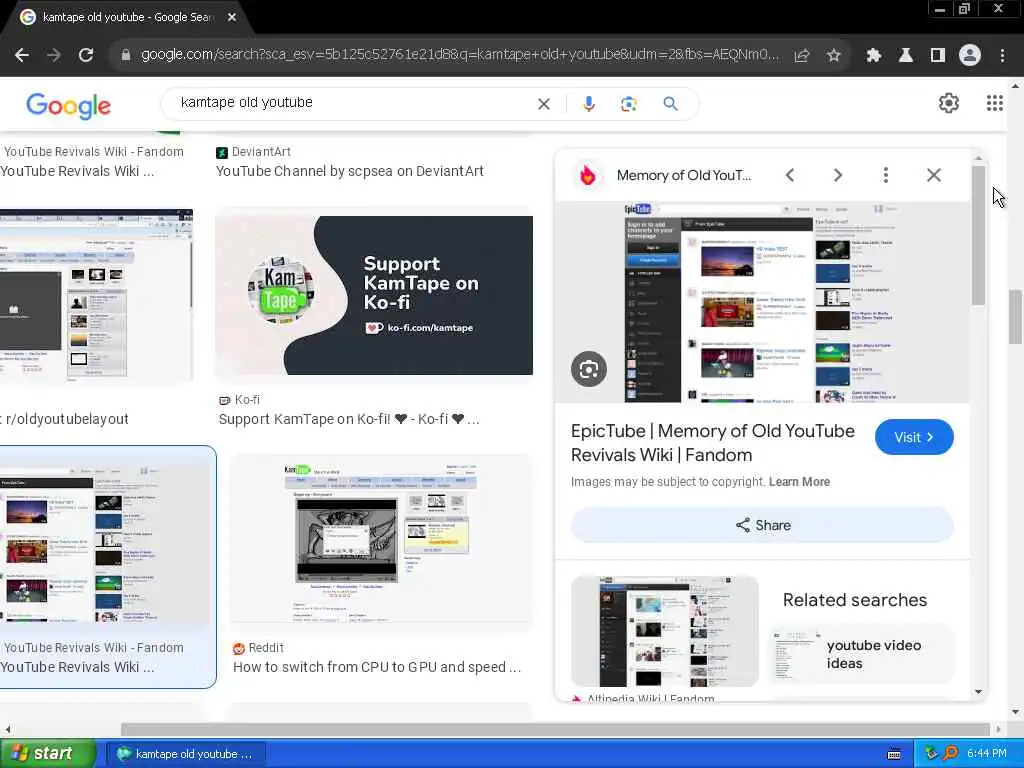Select youtube video ideas related search
The width and height of the screenshot is (1024, 768).
(861, 654)
